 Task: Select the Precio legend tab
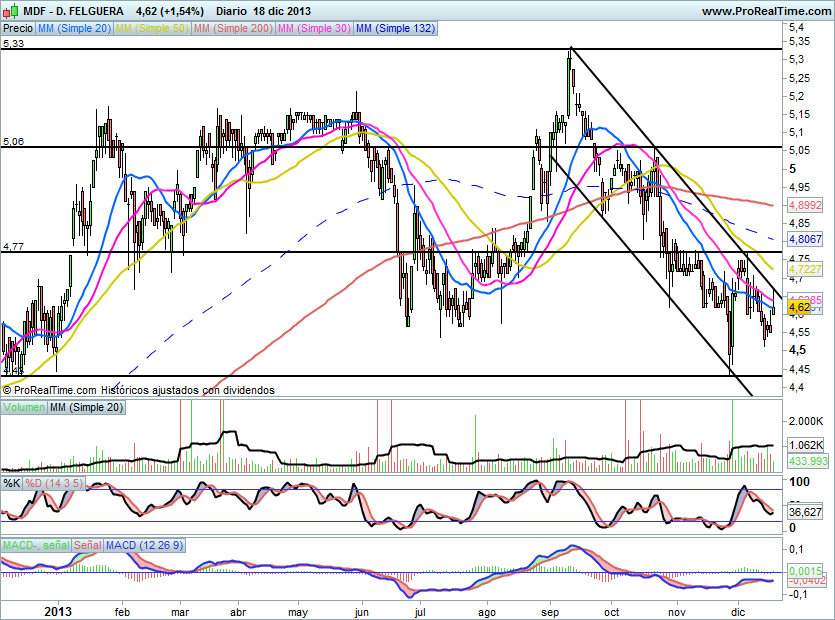coord(18,29)
